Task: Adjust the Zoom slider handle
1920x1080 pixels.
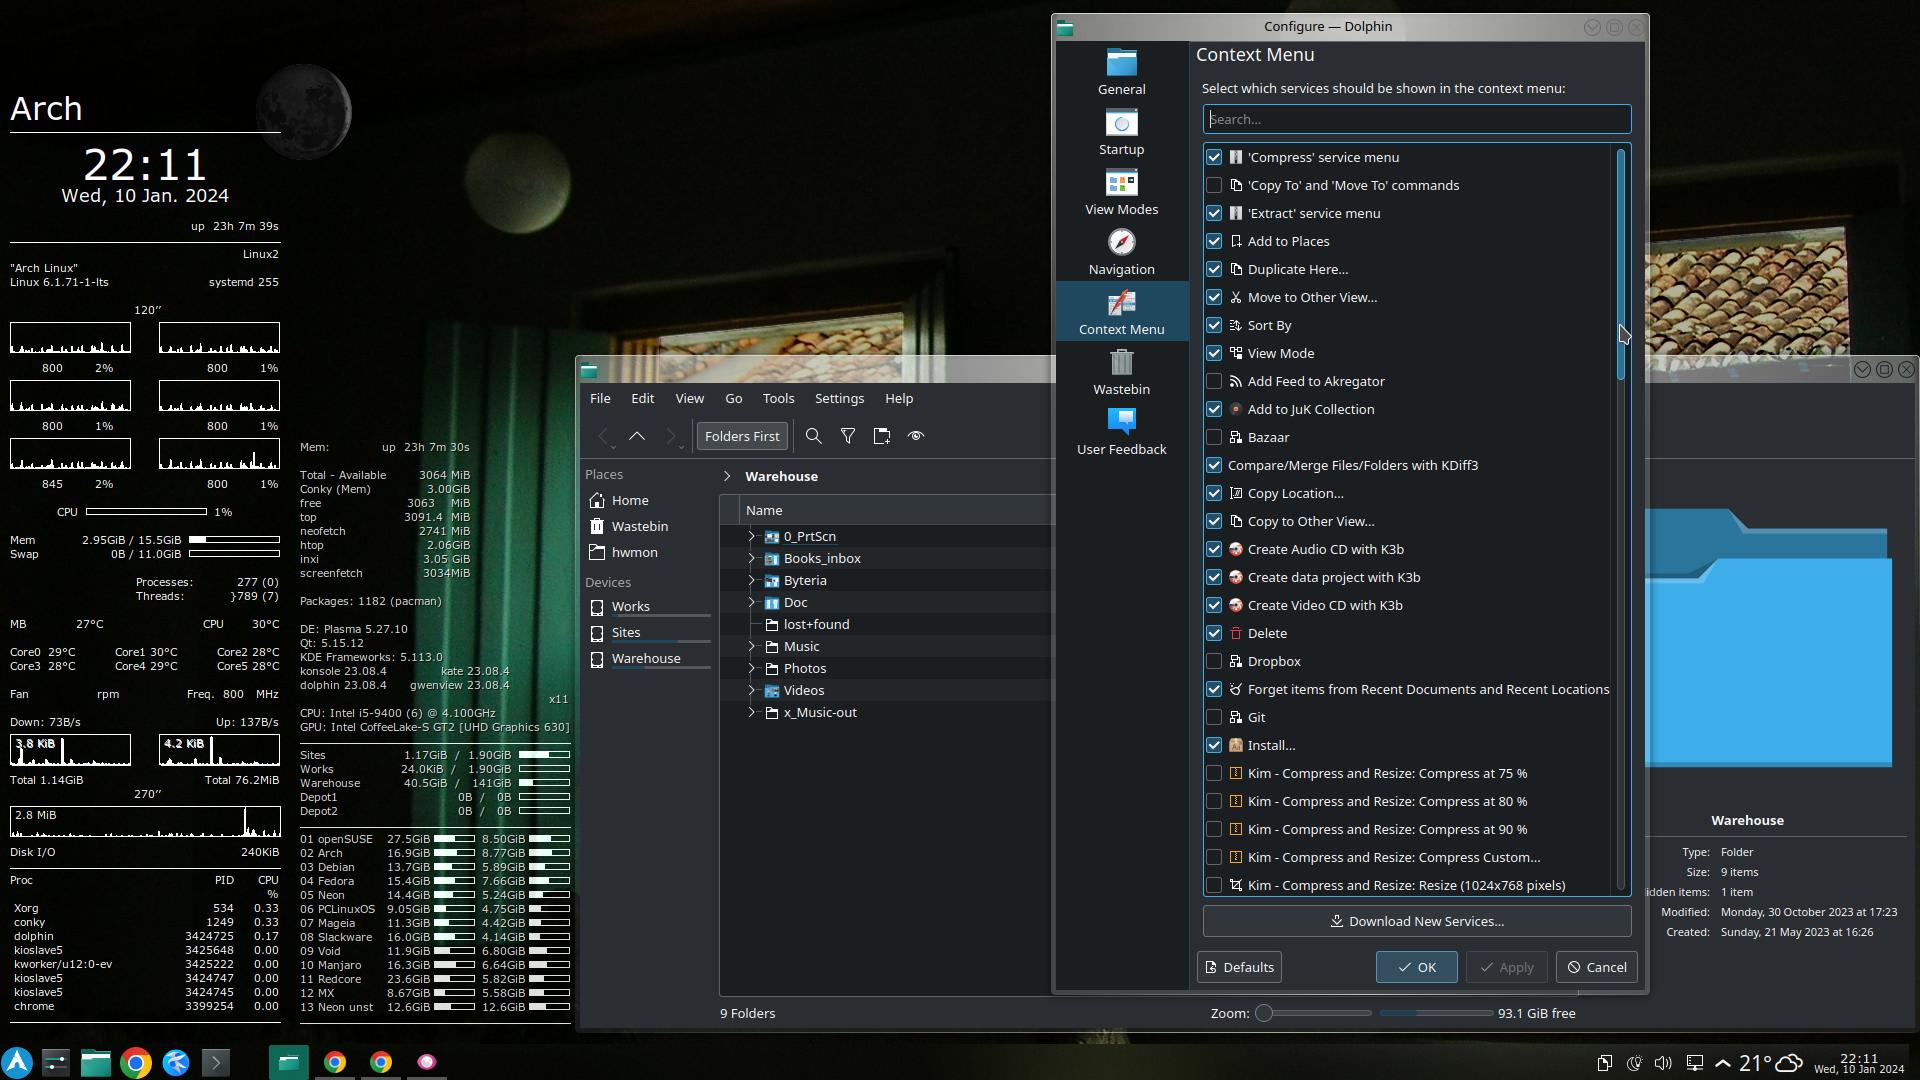Action: [x=1264, y=1013]
